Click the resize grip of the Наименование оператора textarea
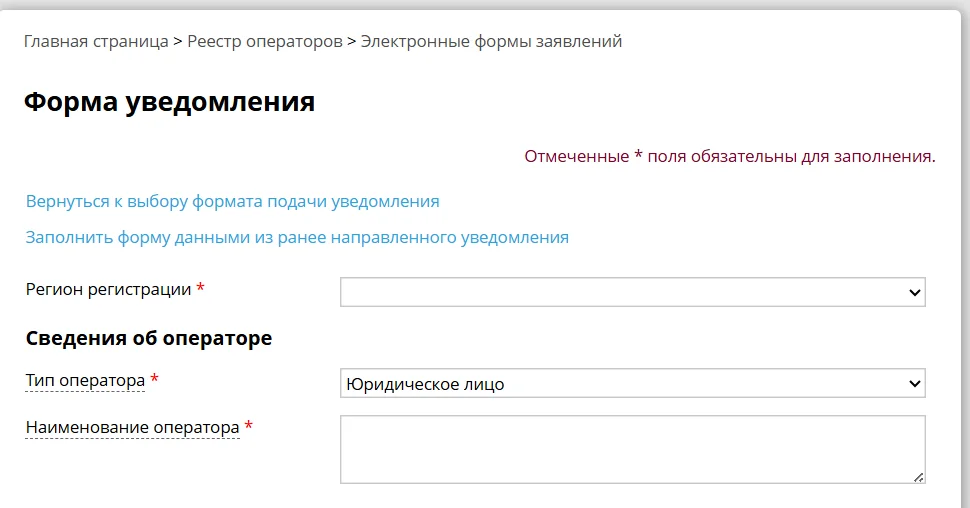The width and height of the screenshot is (970, 508). point(919,477)
